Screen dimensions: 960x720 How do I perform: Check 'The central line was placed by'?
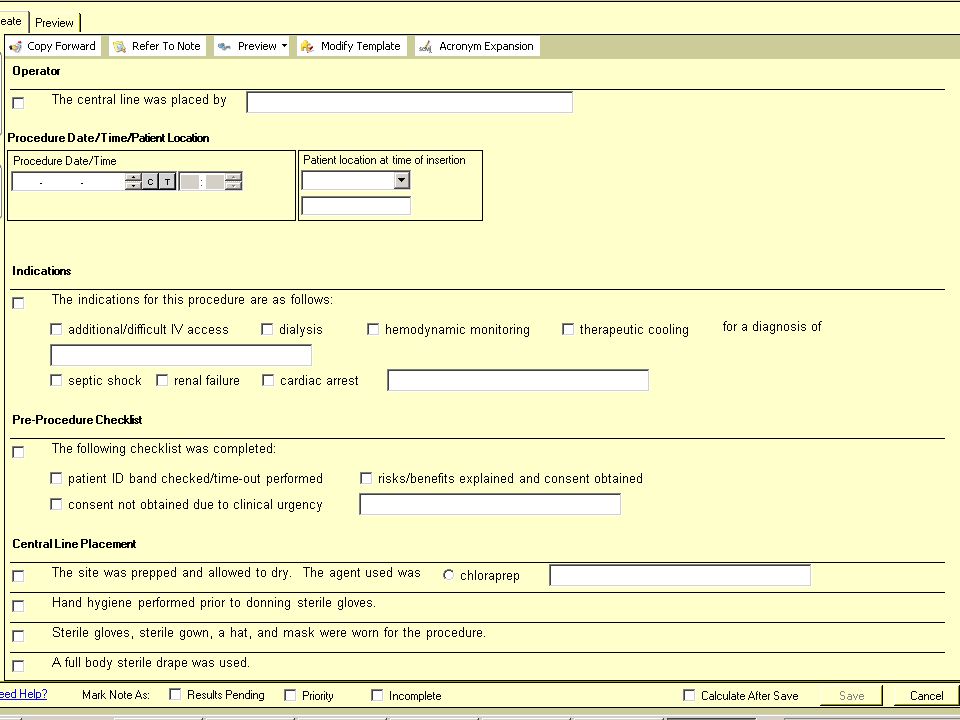pyautogui.click(x=18, y=103)
